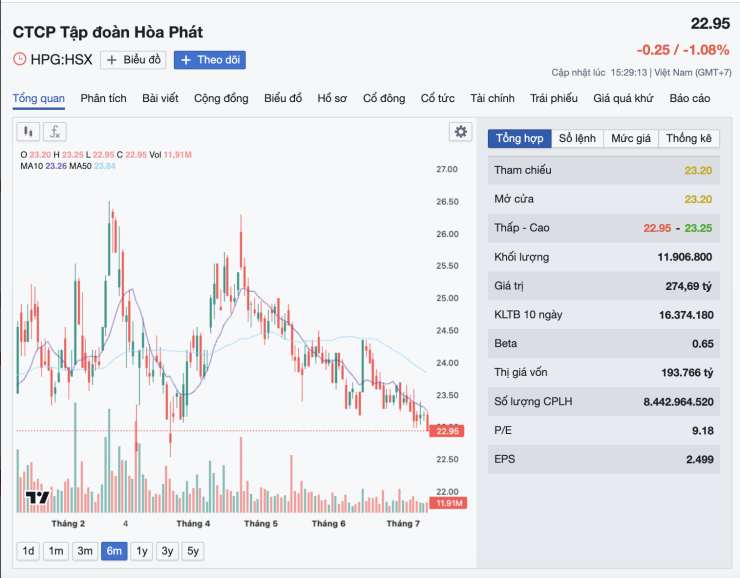Screen dimensions: 740x578
Task: Open Giá quá khứ tab
Action: (x=623, y=98)
